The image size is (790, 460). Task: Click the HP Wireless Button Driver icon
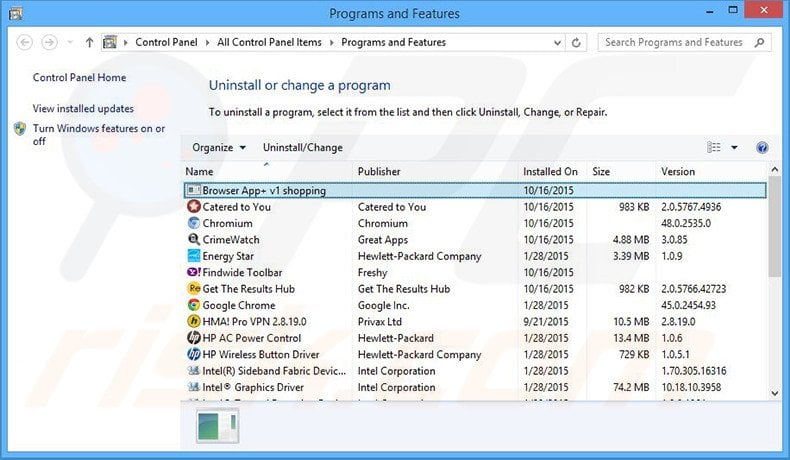[193, 354]
